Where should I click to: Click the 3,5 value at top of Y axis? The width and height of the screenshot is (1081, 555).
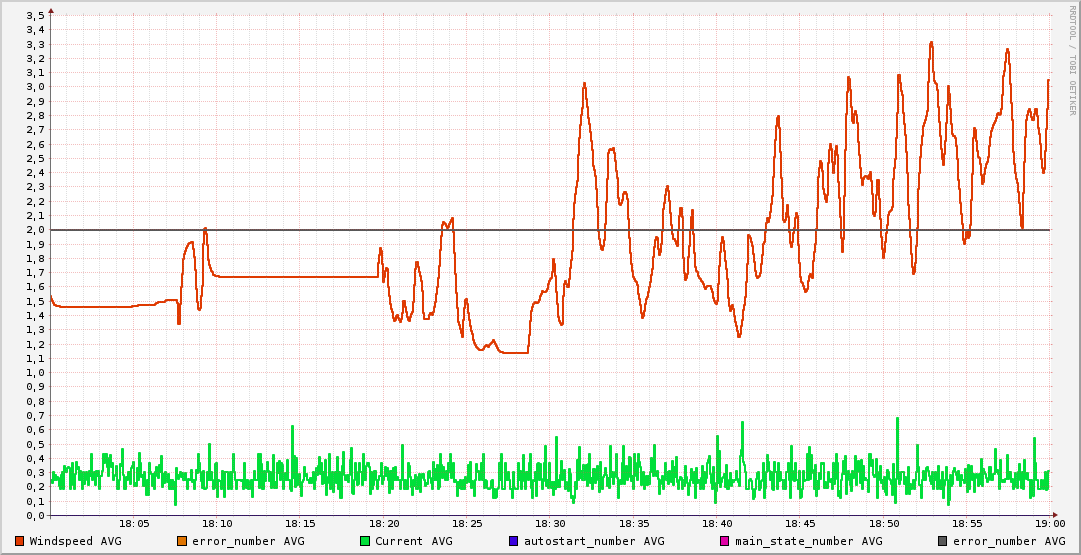click(35, 15)
